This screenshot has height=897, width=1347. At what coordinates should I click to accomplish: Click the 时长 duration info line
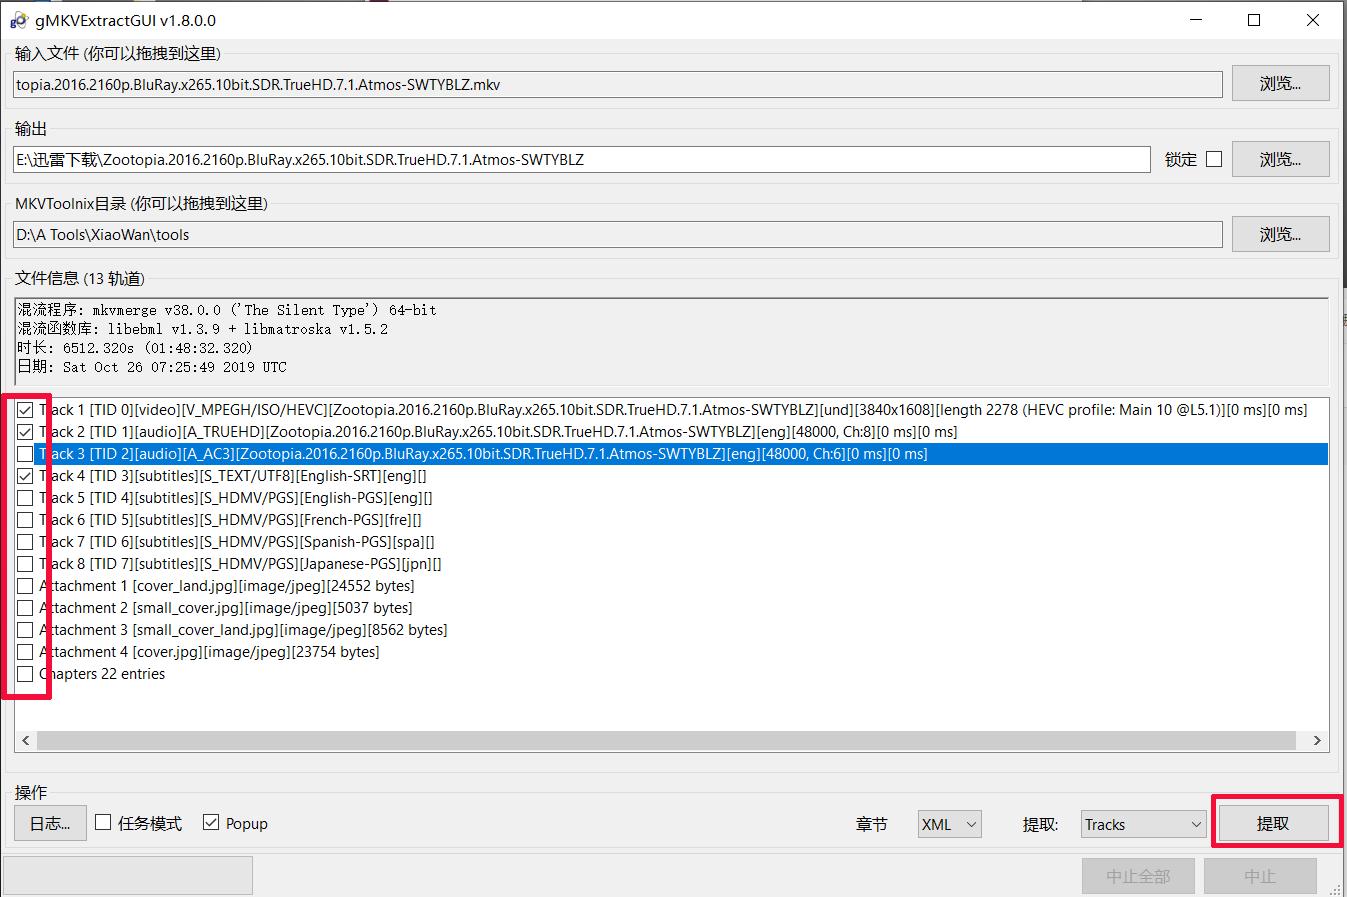click(135, 348)
